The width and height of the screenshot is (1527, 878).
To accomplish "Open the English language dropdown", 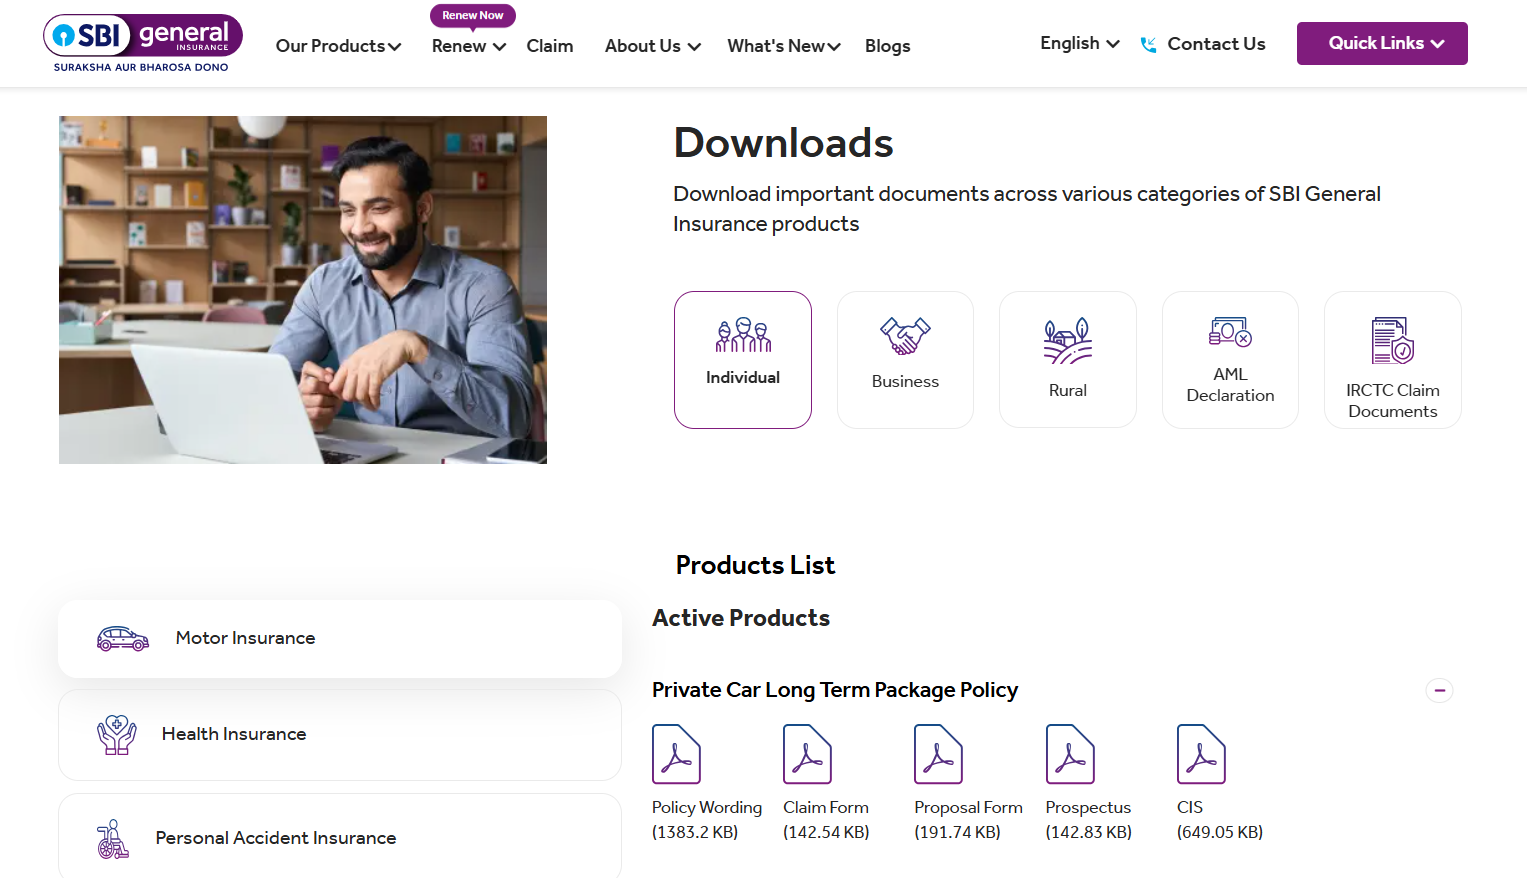I will (1078, 43).
